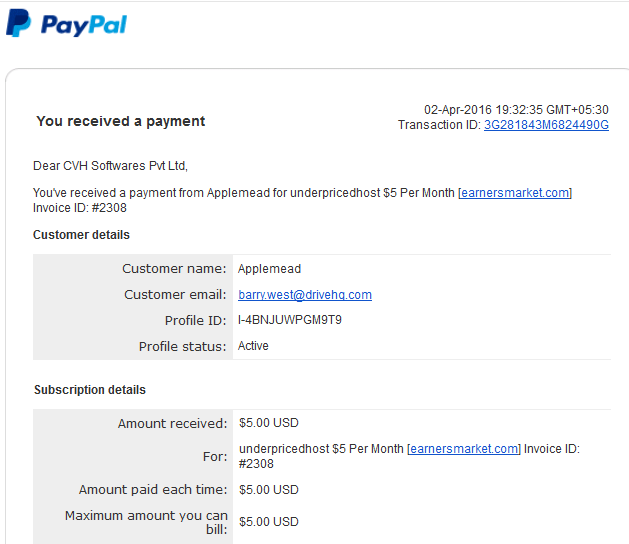Screen dimensions: 629x544
Task: Click the Profile ID value I-4BNJUWPGM9T9
Action: 290,320
